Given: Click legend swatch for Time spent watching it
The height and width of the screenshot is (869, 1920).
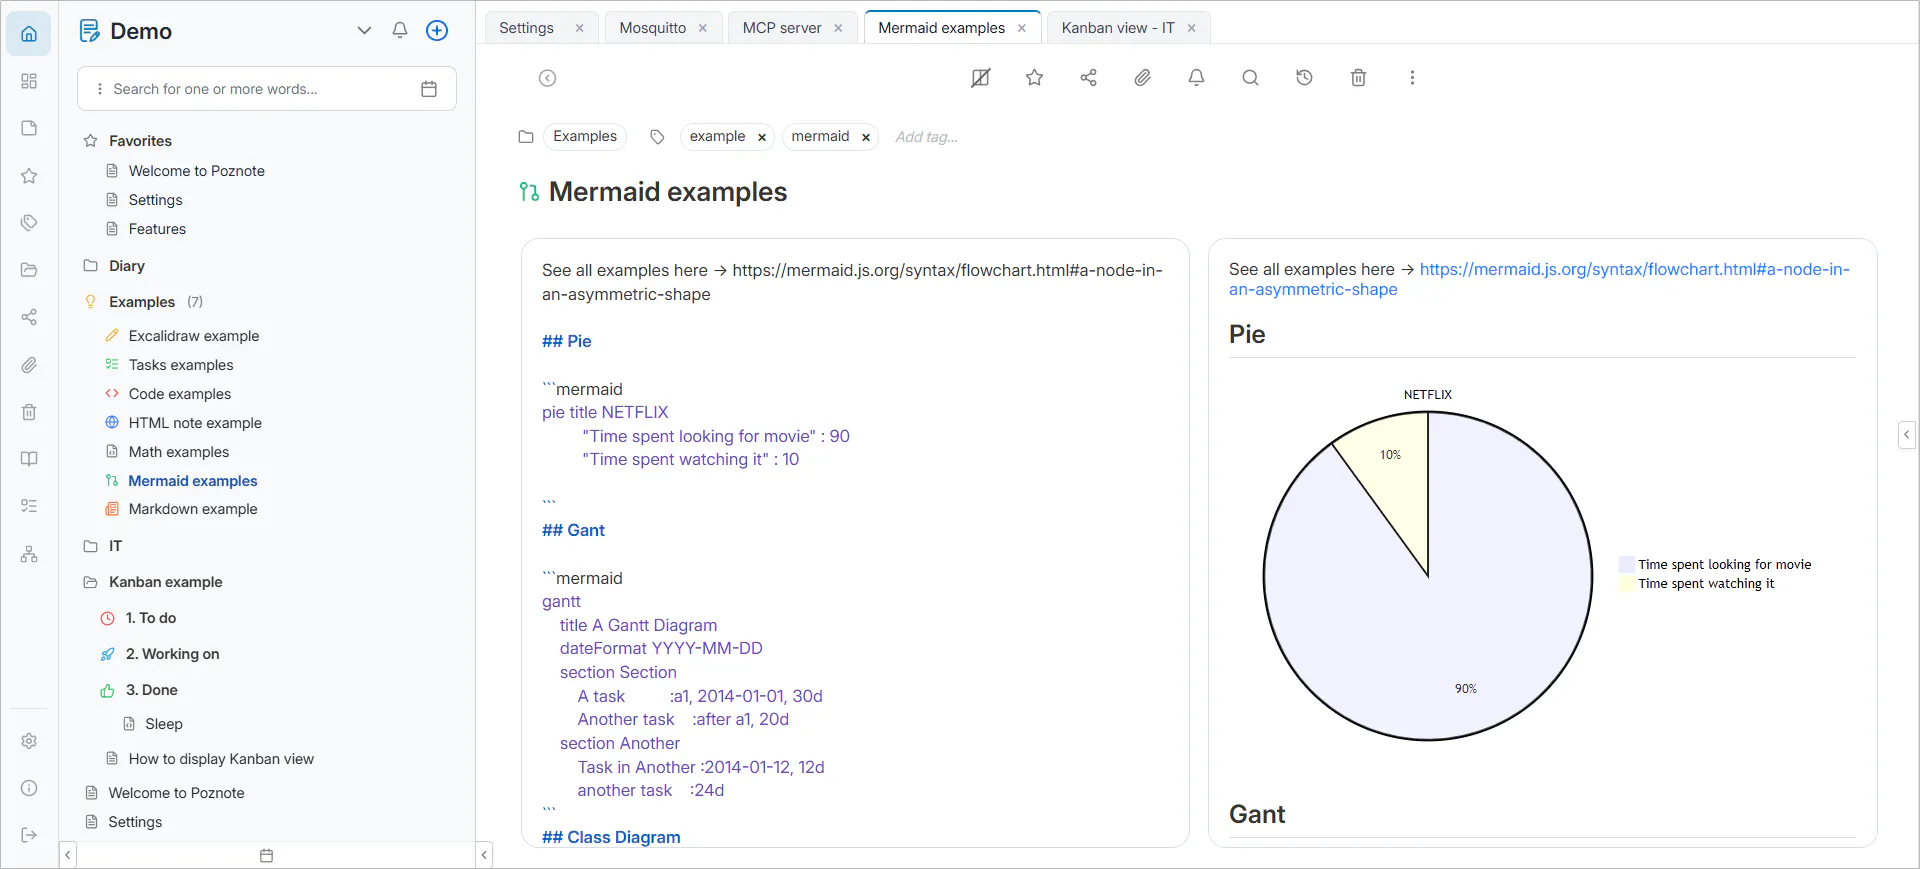Looking at the screenshot, I should click(x=1627, y=584).
